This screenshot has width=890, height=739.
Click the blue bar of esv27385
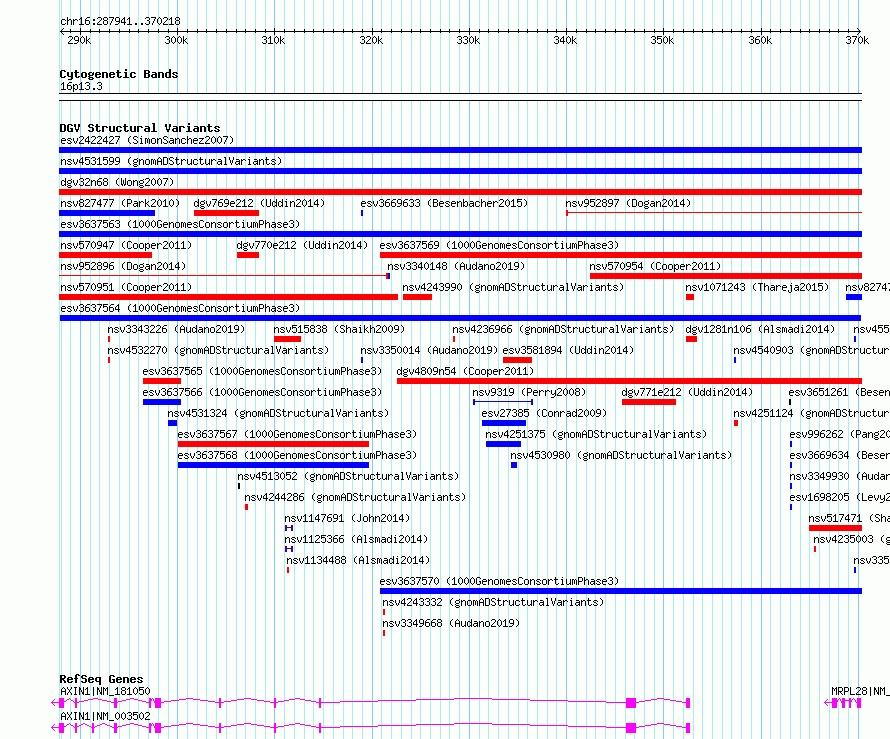(504, 423)
